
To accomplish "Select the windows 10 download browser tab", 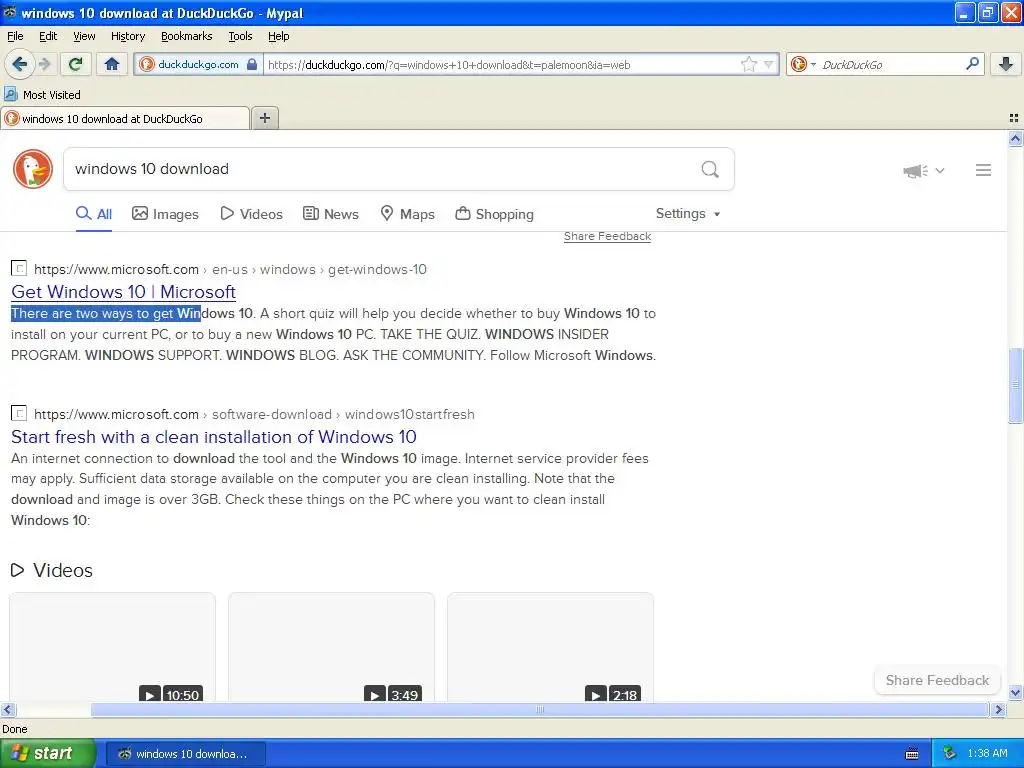I will [x=125, y=118].
